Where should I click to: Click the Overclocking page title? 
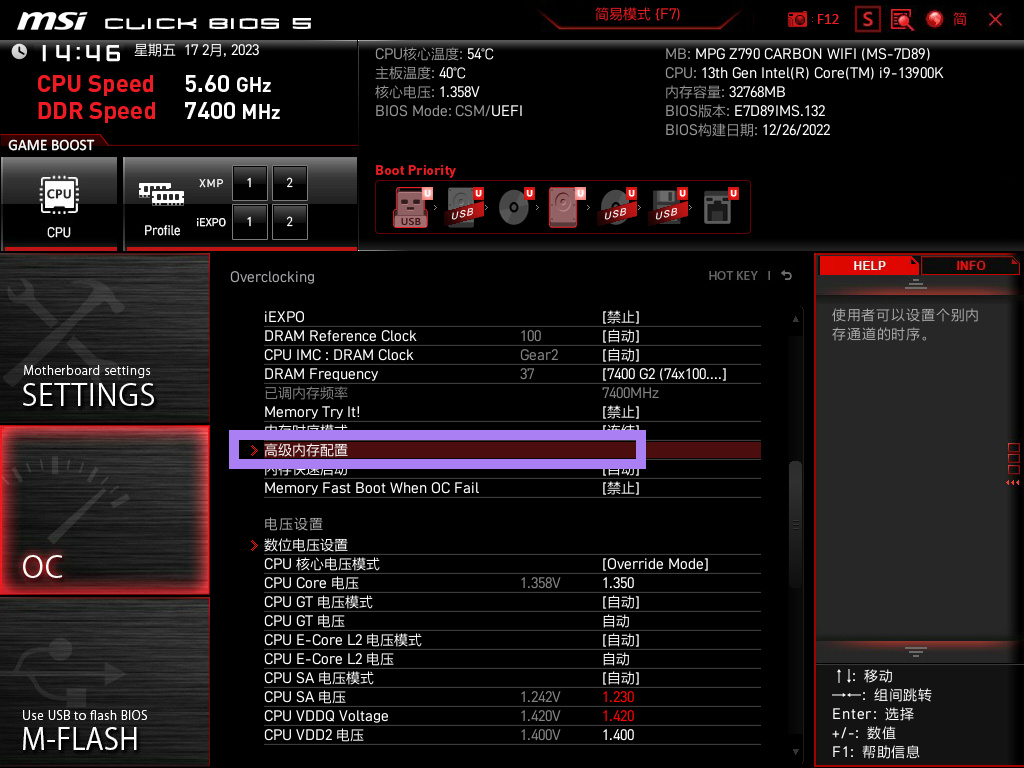point(272,277)
